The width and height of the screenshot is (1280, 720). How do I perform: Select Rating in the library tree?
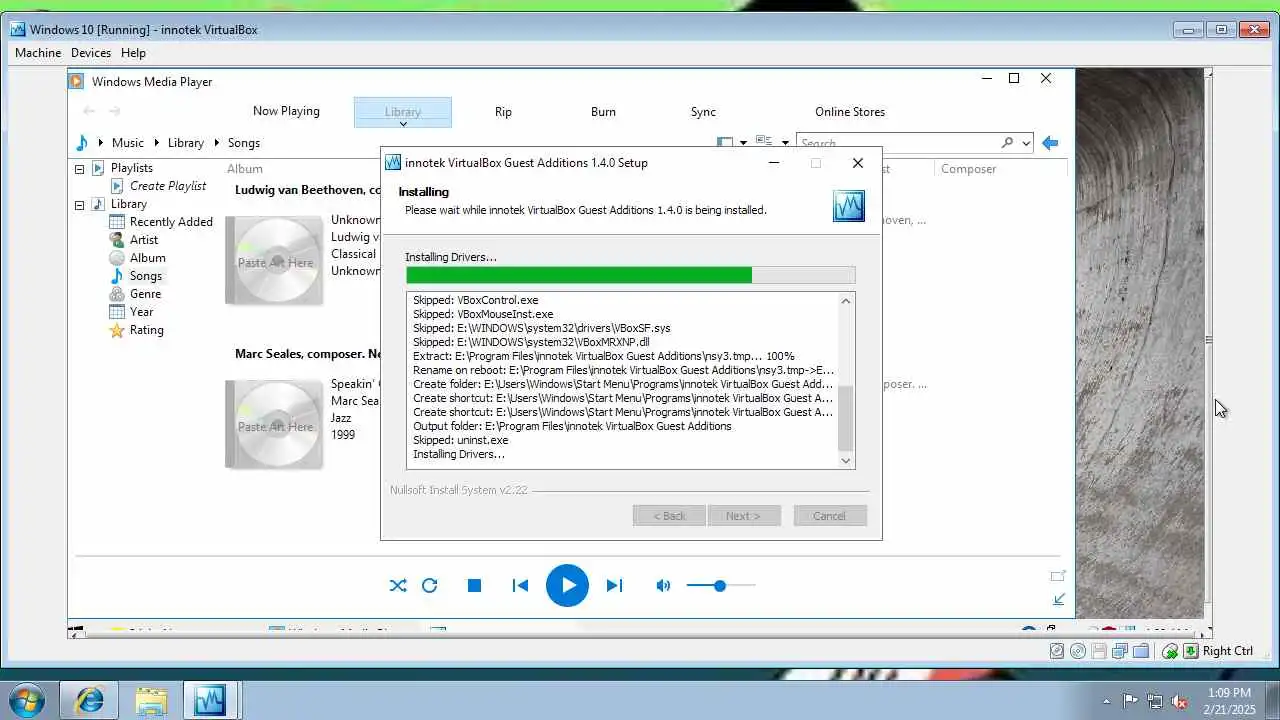(x=146, y=330)
